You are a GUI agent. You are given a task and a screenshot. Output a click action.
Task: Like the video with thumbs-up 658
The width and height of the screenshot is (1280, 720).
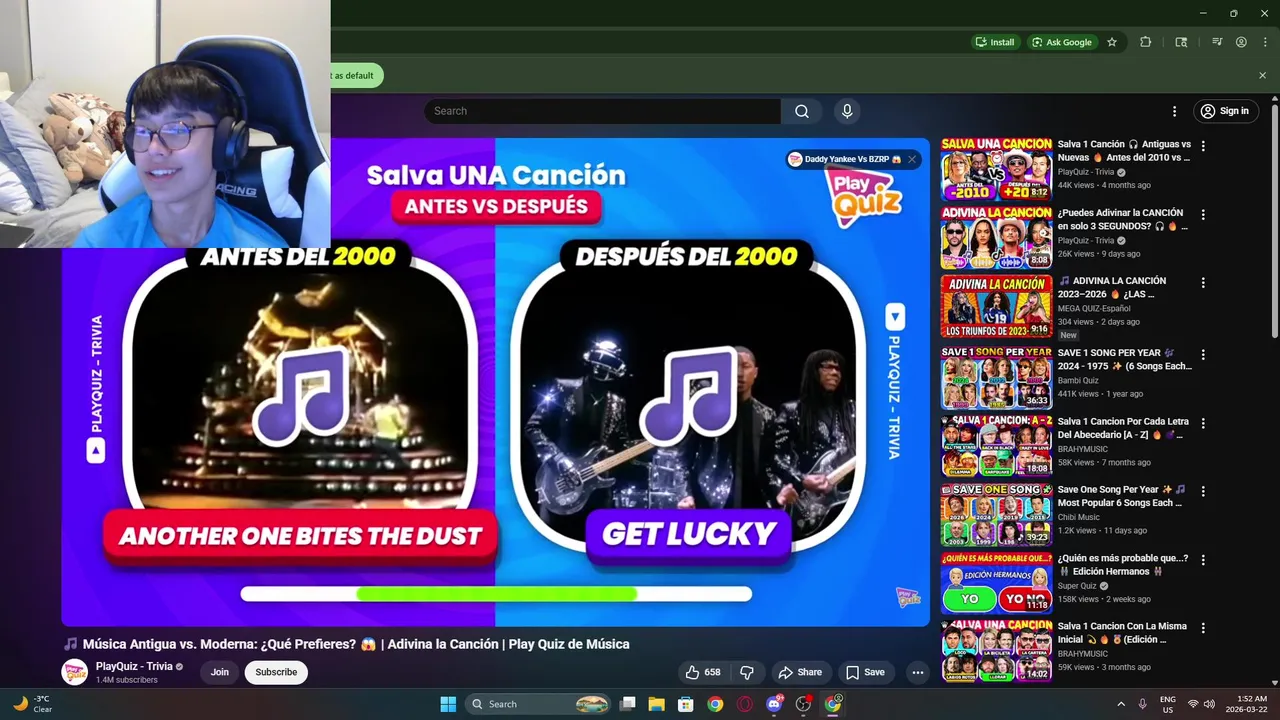click(x=703, y=672)
